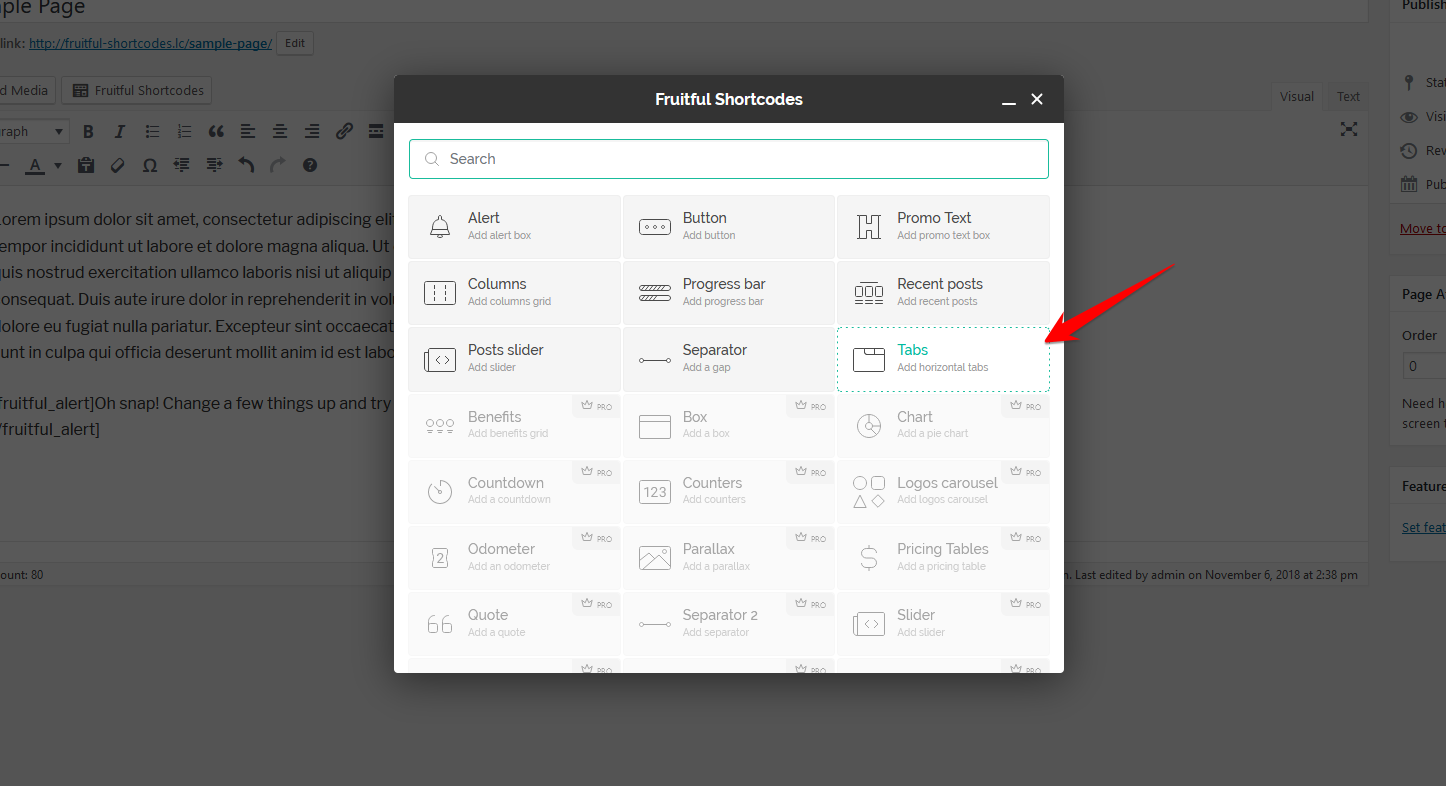Undo the last editor action
This screenshot has width=1446, height=786.
click(246, 165)
